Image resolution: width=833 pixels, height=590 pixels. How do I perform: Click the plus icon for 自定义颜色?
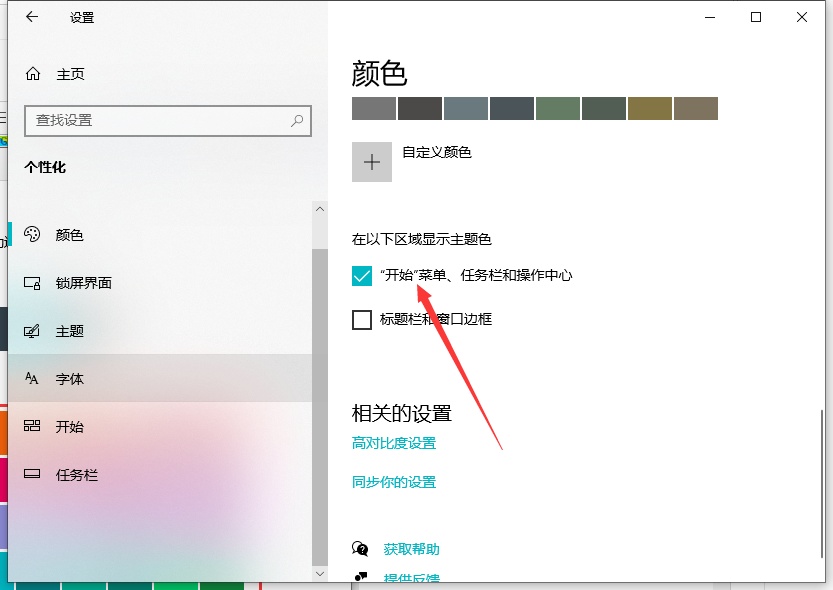point(371,161)
